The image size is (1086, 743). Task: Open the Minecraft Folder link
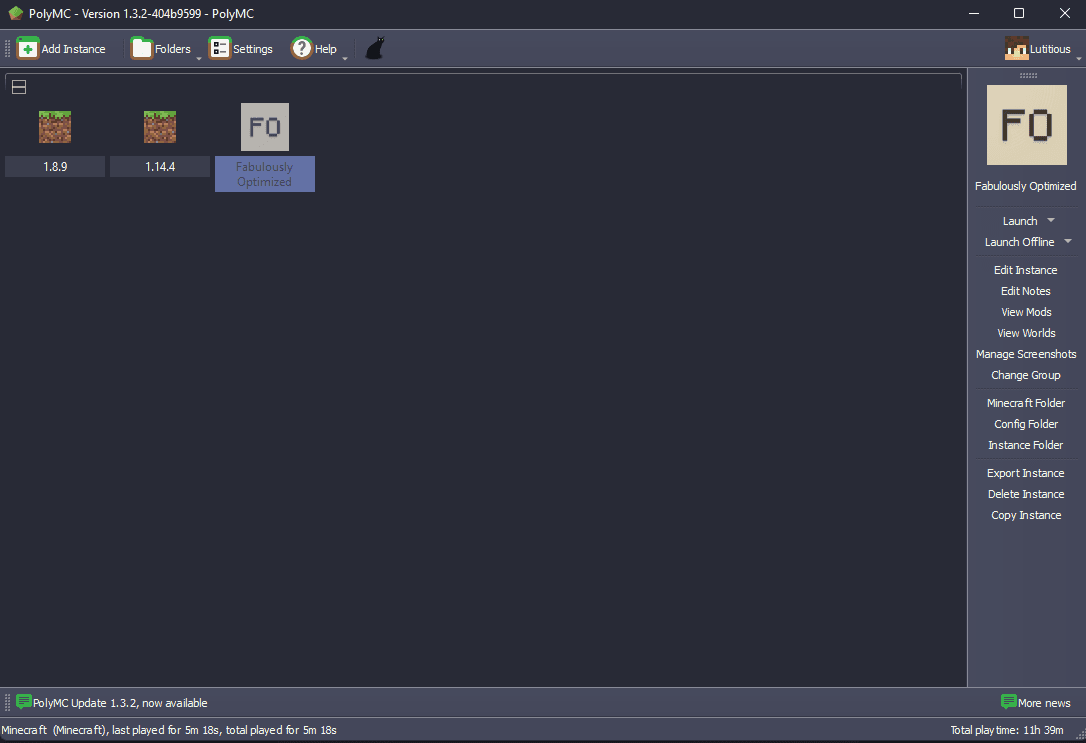point(1025,402)
